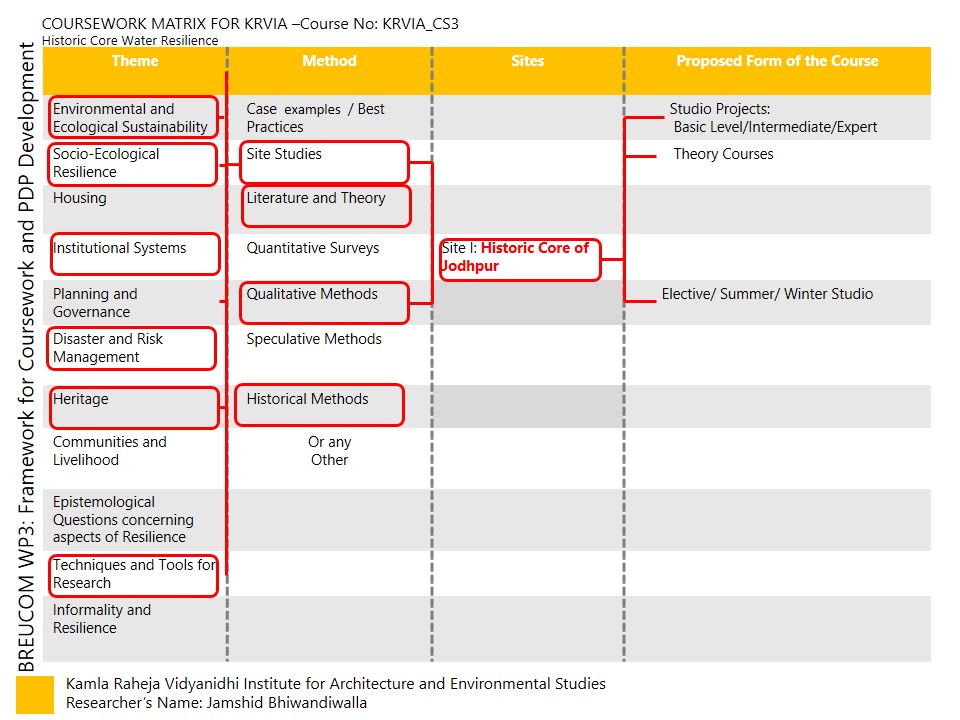The image size is (960, 720).
Task: Click the Socio-Ecological Resilience theme box
Action: (x=133, y=164)
